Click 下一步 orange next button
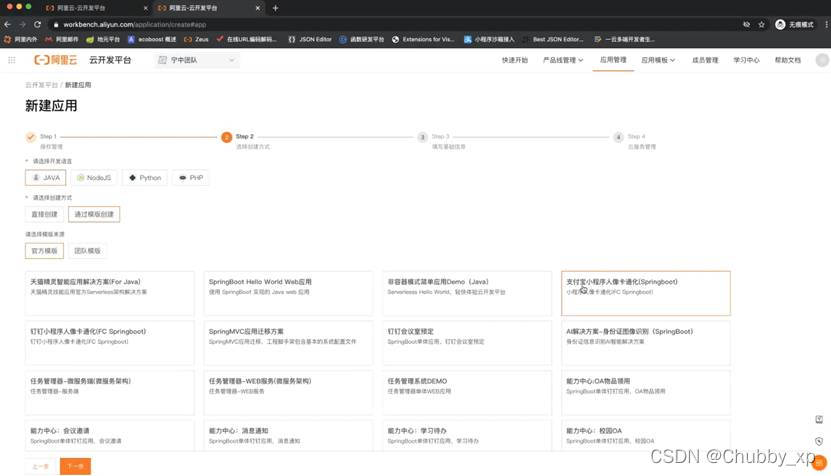This screenshot has width=831, height=476. tap(75, 466)
